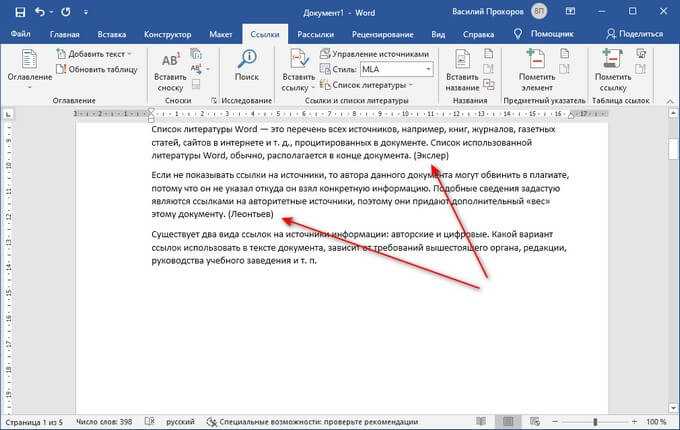
Task: Open the Вставить ссылку citation dropdown
Action: [298, 71]
